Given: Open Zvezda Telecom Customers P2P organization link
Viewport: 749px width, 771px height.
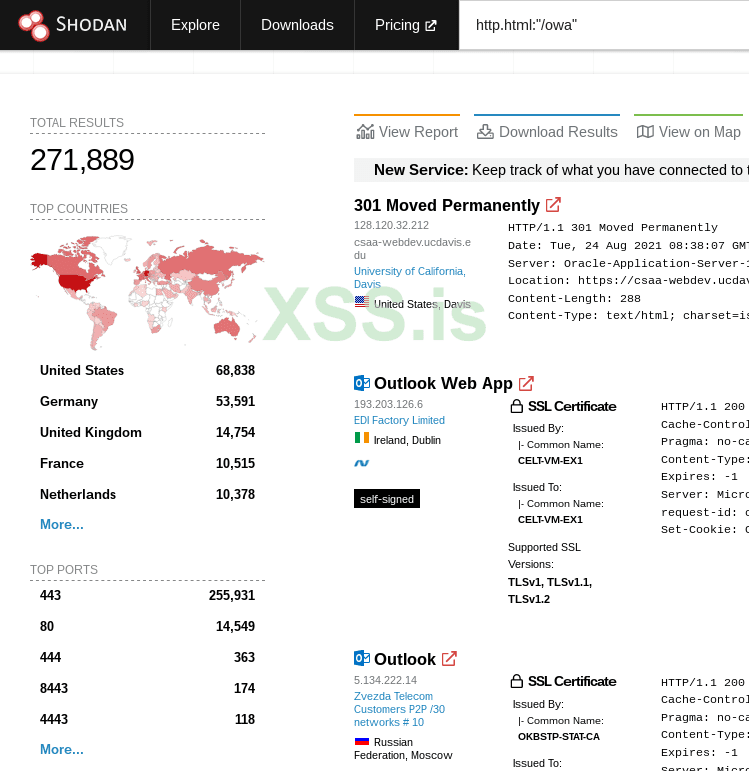Looking at the screenshot, I should pos(399,709).
